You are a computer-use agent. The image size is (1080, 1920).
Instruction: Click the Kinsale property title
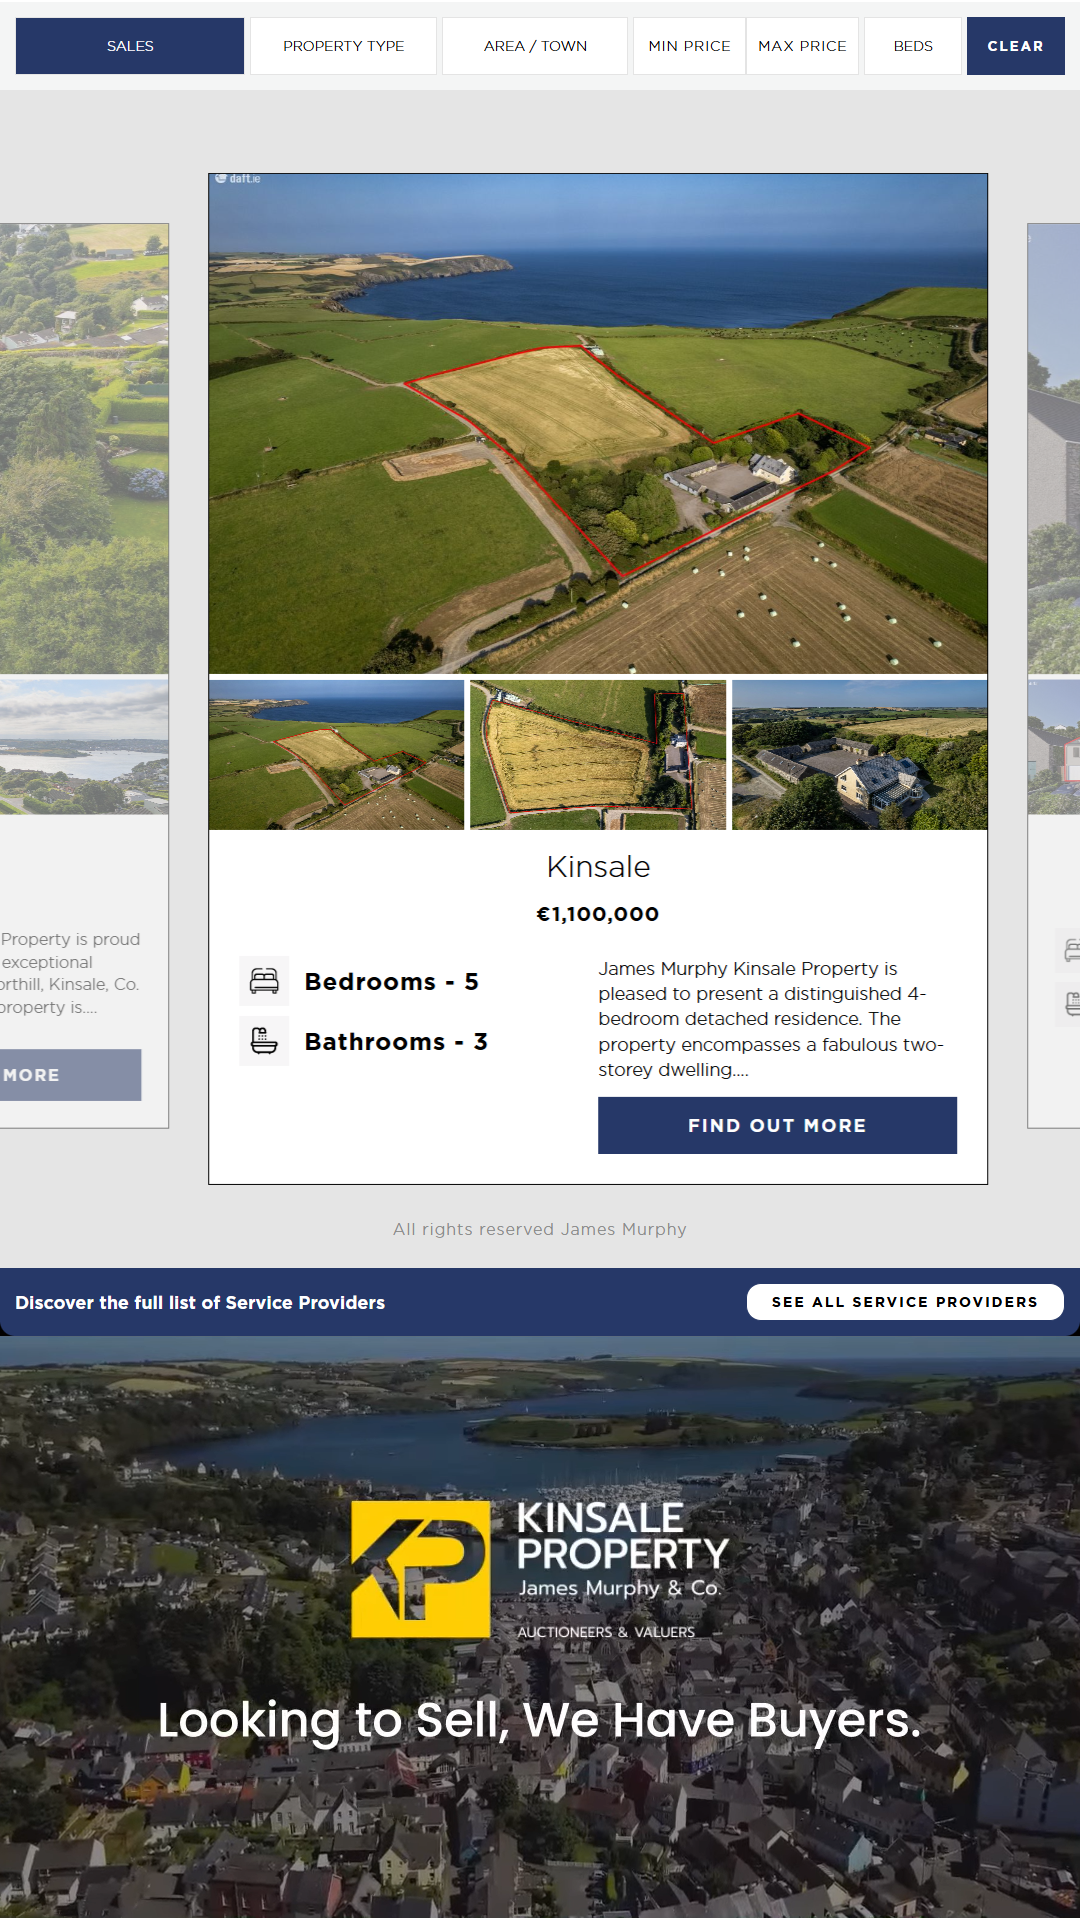(x=598, y=867)
